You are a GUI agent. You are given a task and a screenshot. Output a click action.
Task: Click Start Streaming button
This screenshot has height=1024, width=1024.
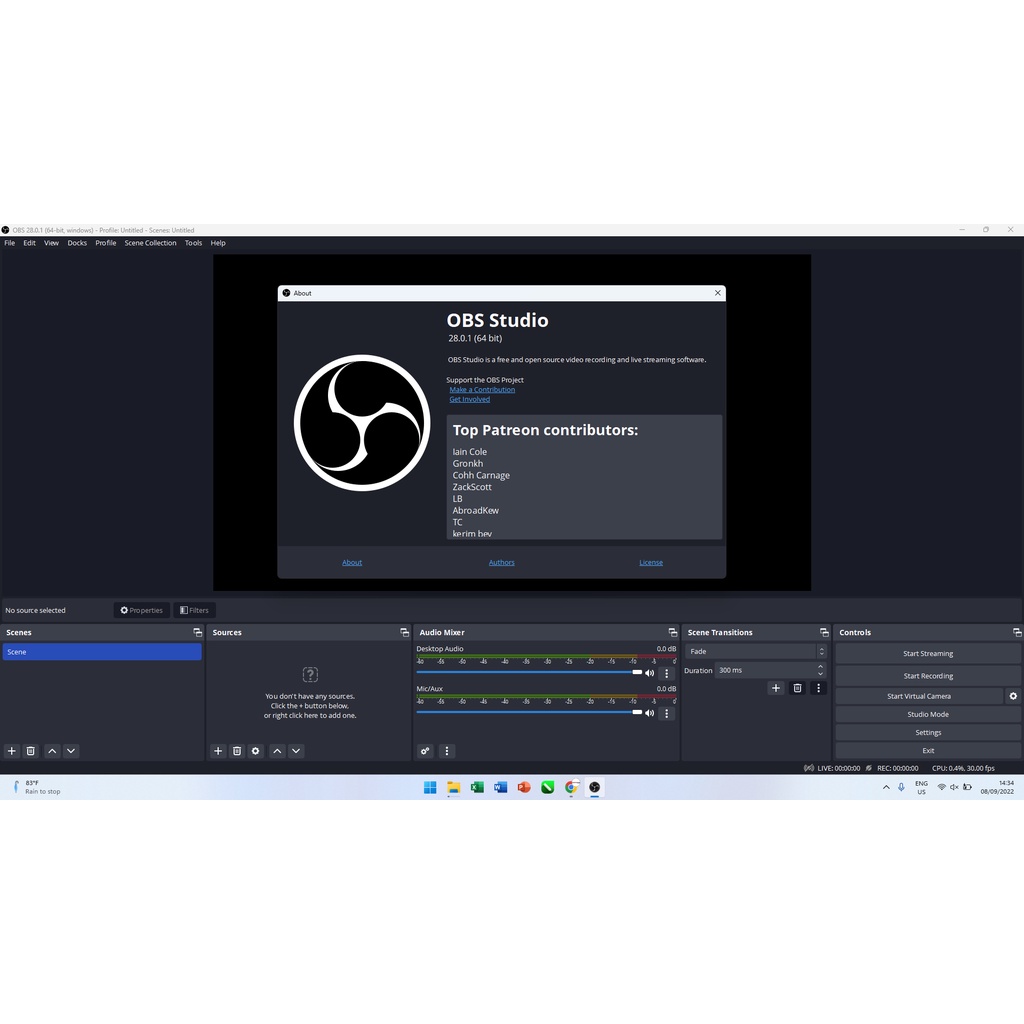928,653
